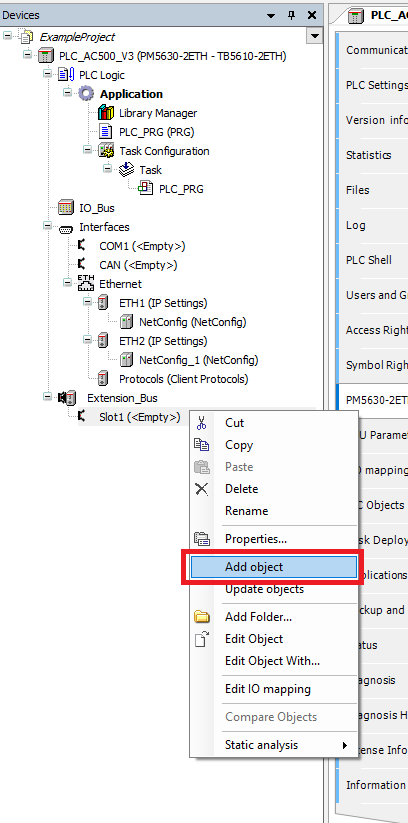Switch to the Statistics side tab
Screen dimensions: 408x823
pyautogui.click(x=369, y=155)
